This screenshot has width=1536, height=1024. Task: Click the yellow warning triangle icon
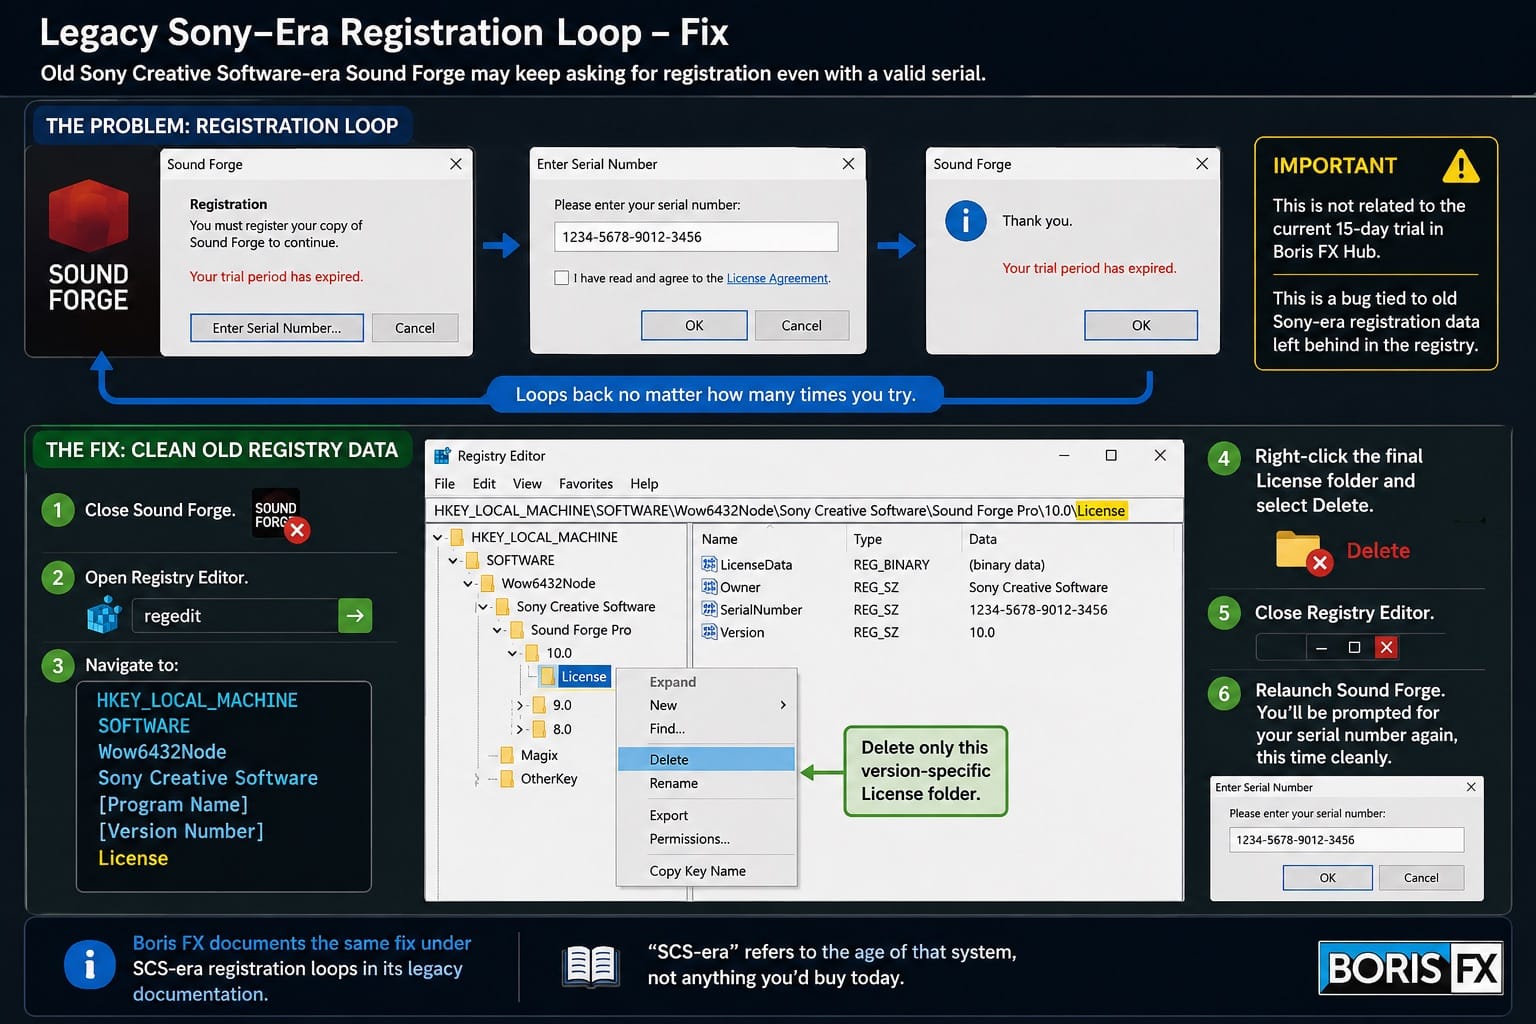[1461, 166]
